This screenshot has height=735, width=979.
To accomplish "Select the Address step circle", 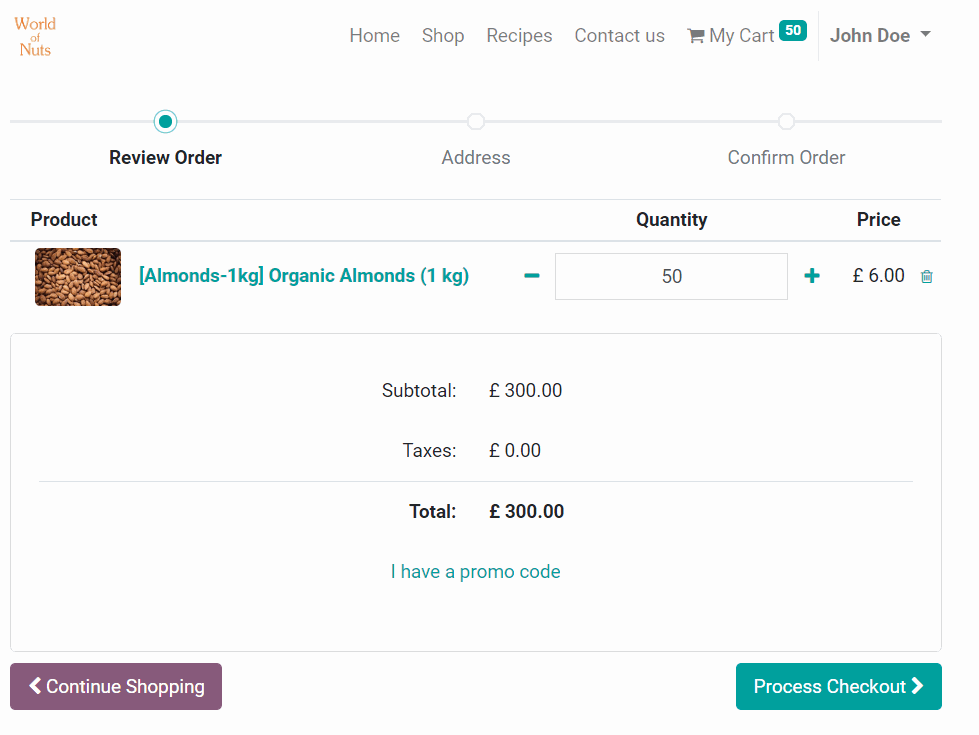I will pyautogui.click(x=476, y=122).
